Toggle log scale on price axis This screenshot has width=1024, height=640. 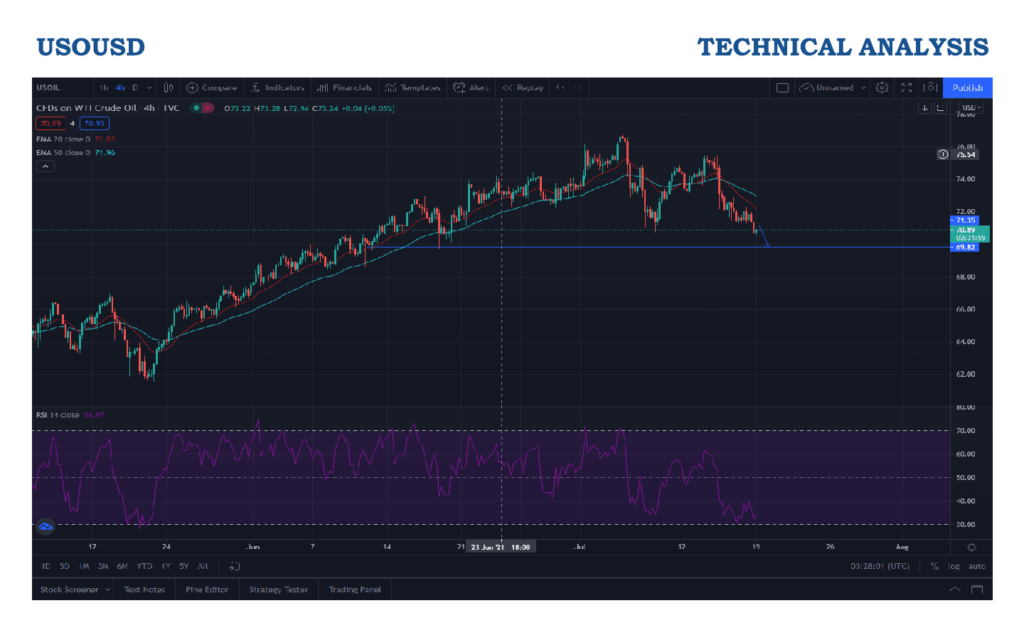click(x=953, y=566)
